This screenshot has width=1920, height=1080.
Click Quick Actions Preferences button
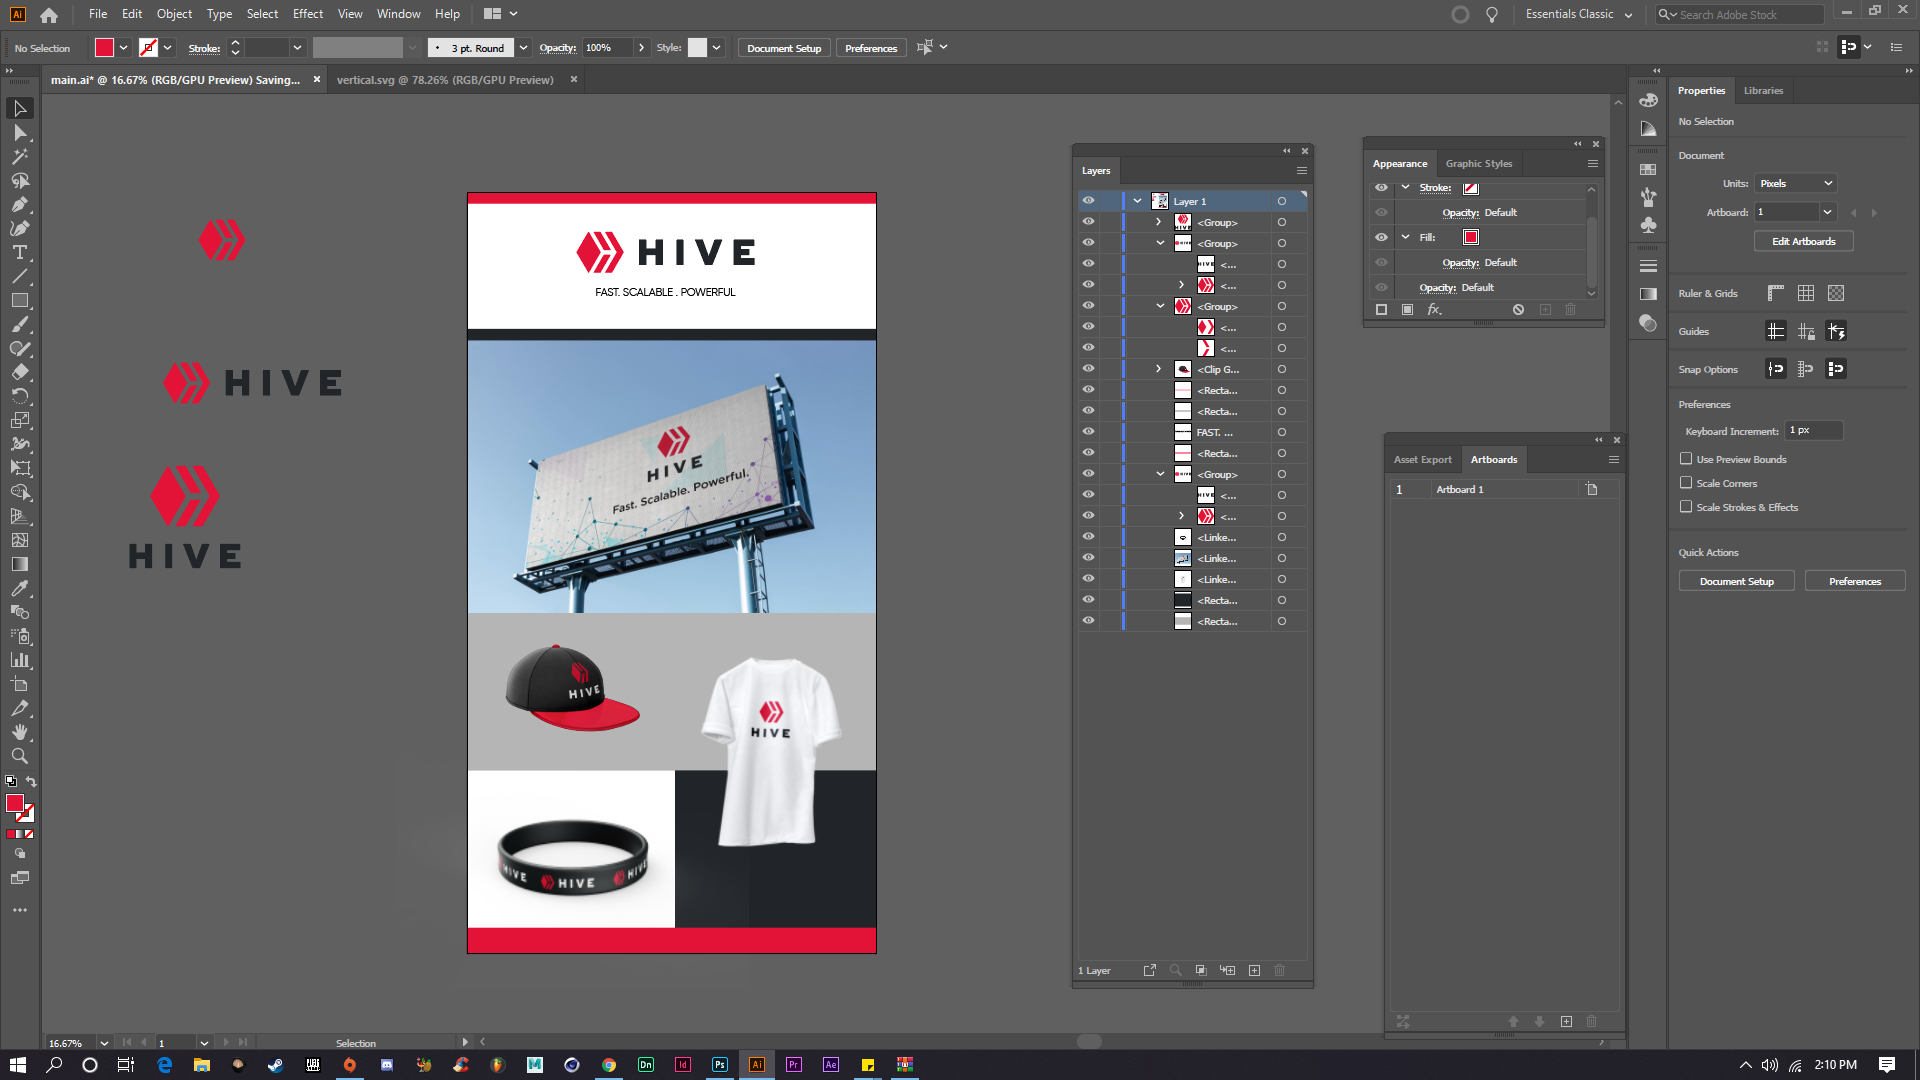(1854, 581)
